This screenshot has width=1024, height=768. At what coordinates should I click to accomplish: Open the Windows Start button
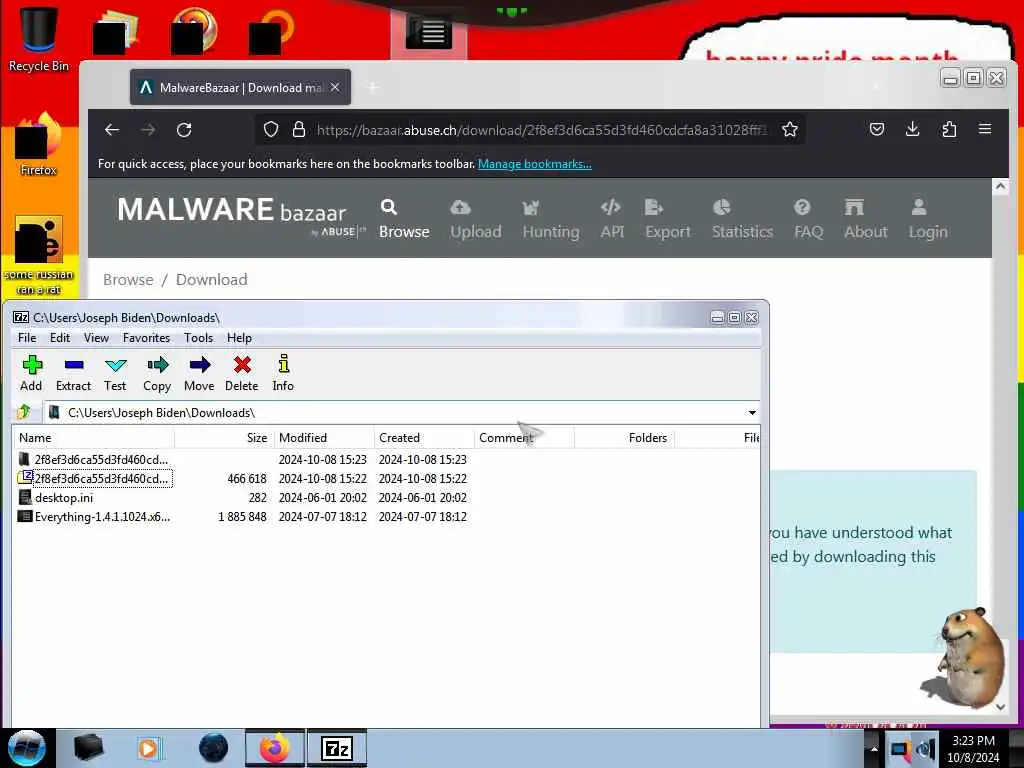tap(26, 748)
